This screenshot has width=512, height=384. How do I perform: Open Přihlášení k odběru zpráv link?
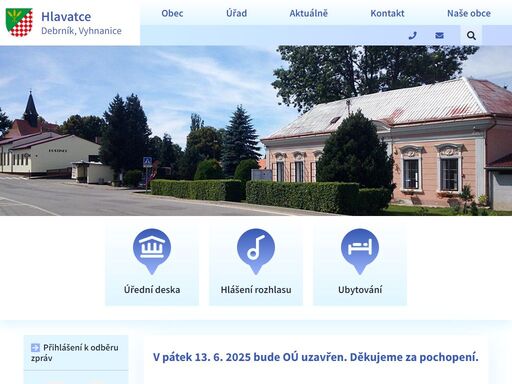point(76,353)
